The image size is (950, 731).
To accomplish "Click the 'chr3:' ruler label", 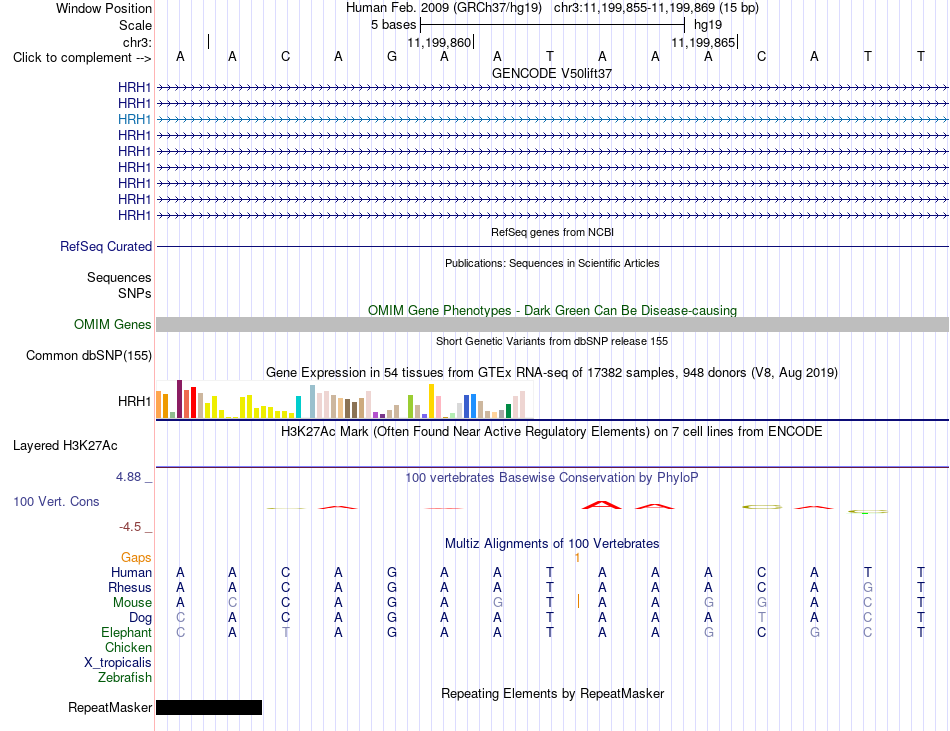I will click(137, 42).
